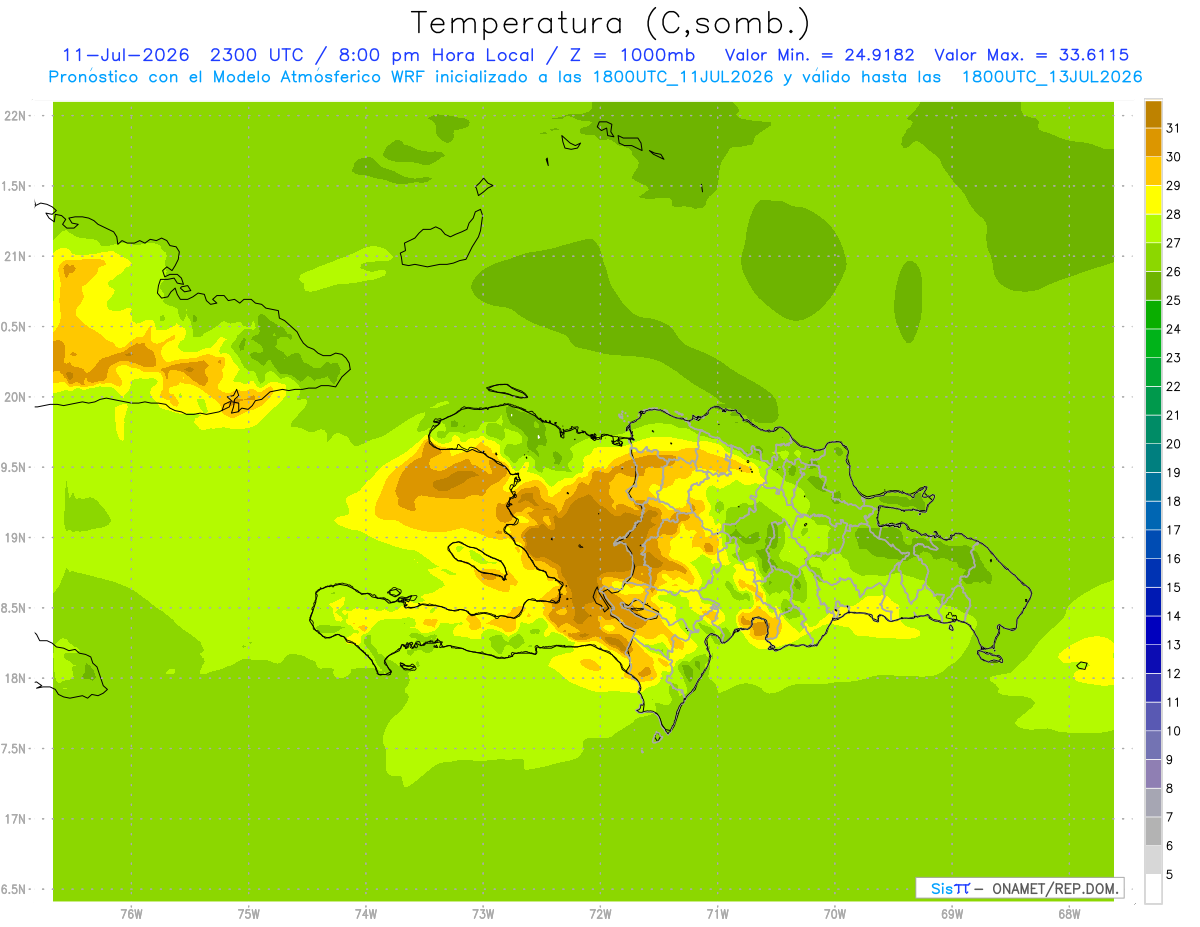Screen dimensions: 1200x927
Task: Click the legend value 21
Action: [x=1173, y=415]
